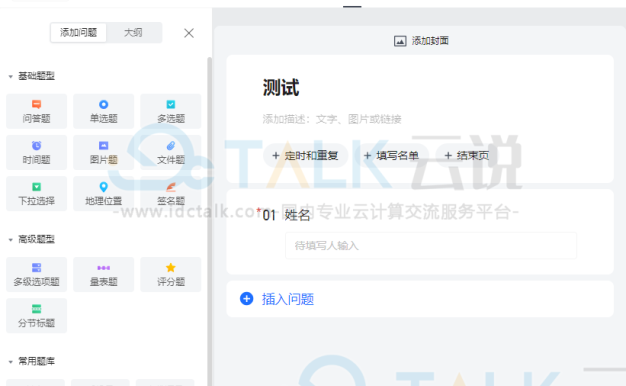The image size is (626, 386).
Task: Add a 图片题 image question
Action: (103, 152)
